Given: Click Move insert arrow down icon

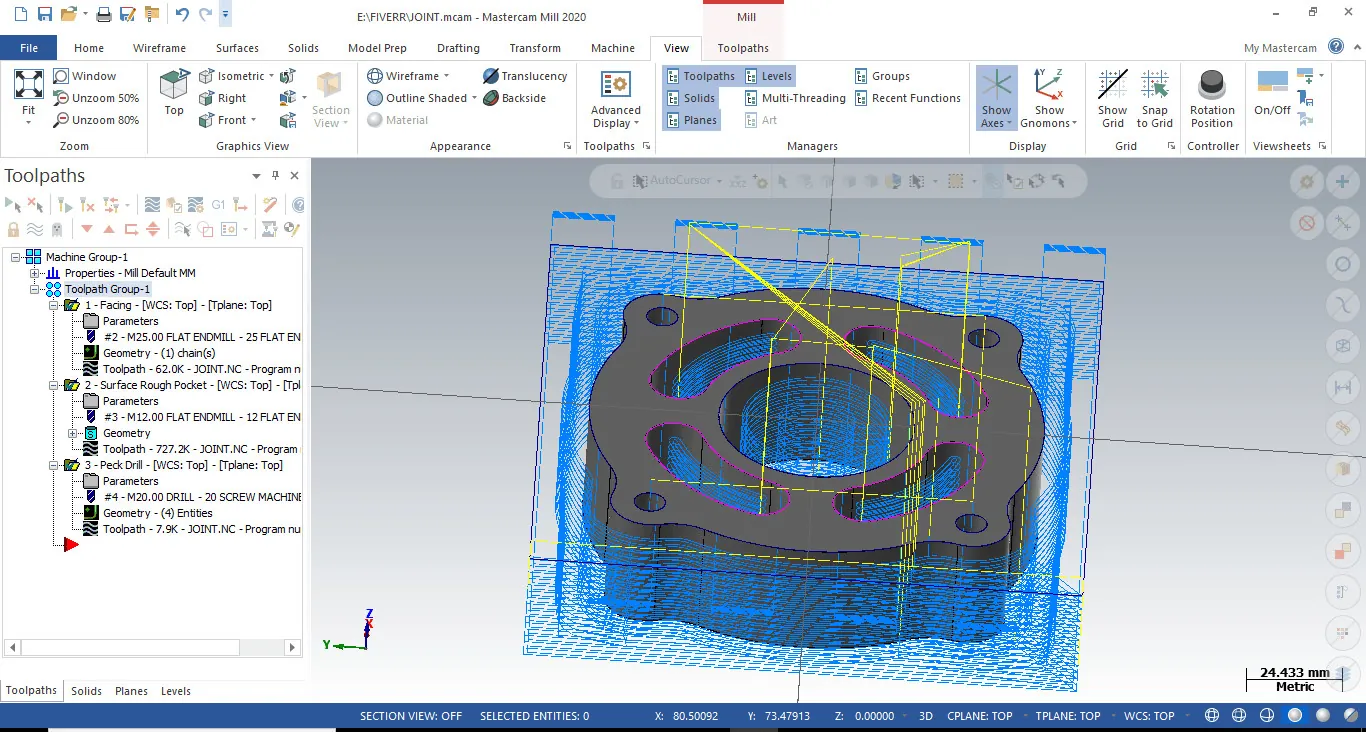Looking at the screenshot, I should point(87,229).
